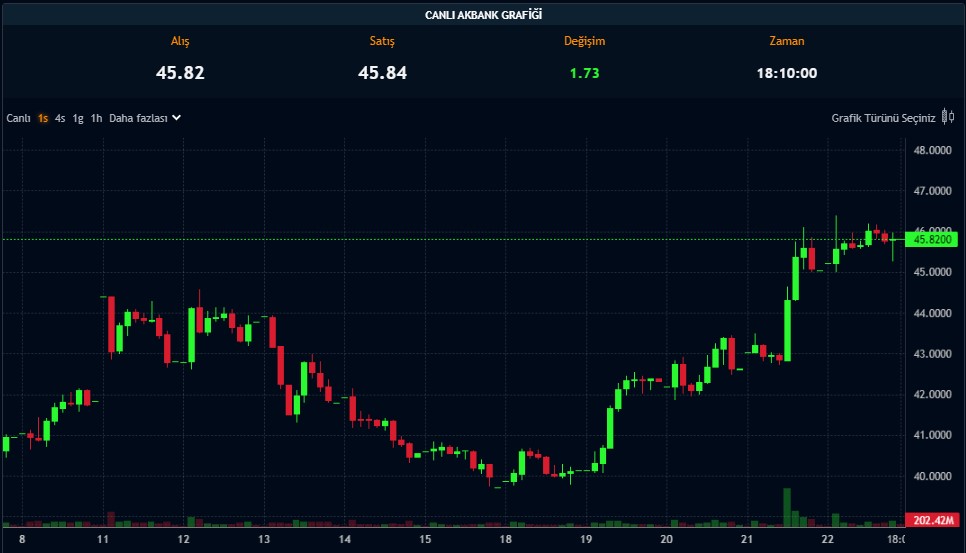Click the Zaman time value 18:10:00
Viewport: 966px width, 553px height.
(786, 73)
